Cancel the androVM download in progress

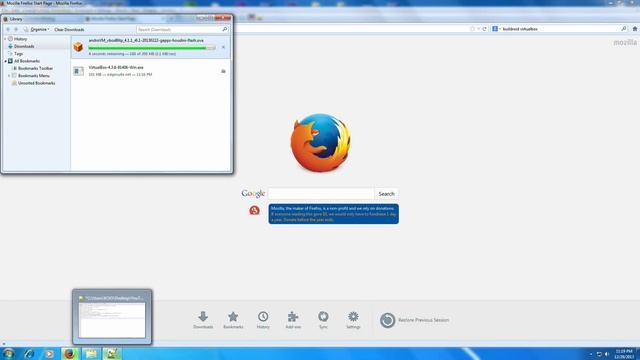[x=223, y=47]
